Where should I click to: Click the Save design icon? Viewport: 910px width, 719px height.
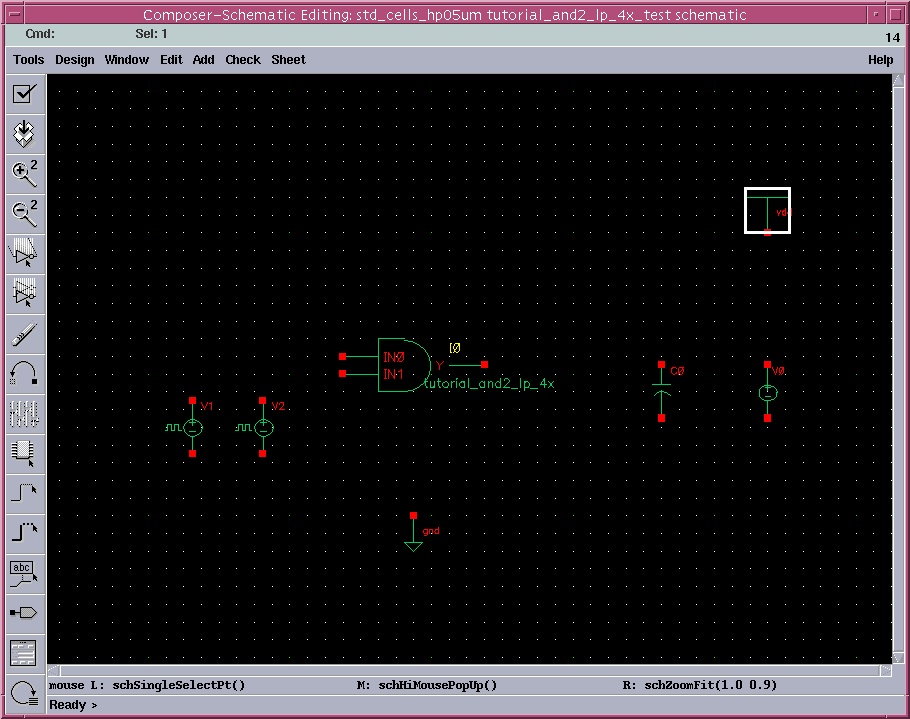[24, 133]
